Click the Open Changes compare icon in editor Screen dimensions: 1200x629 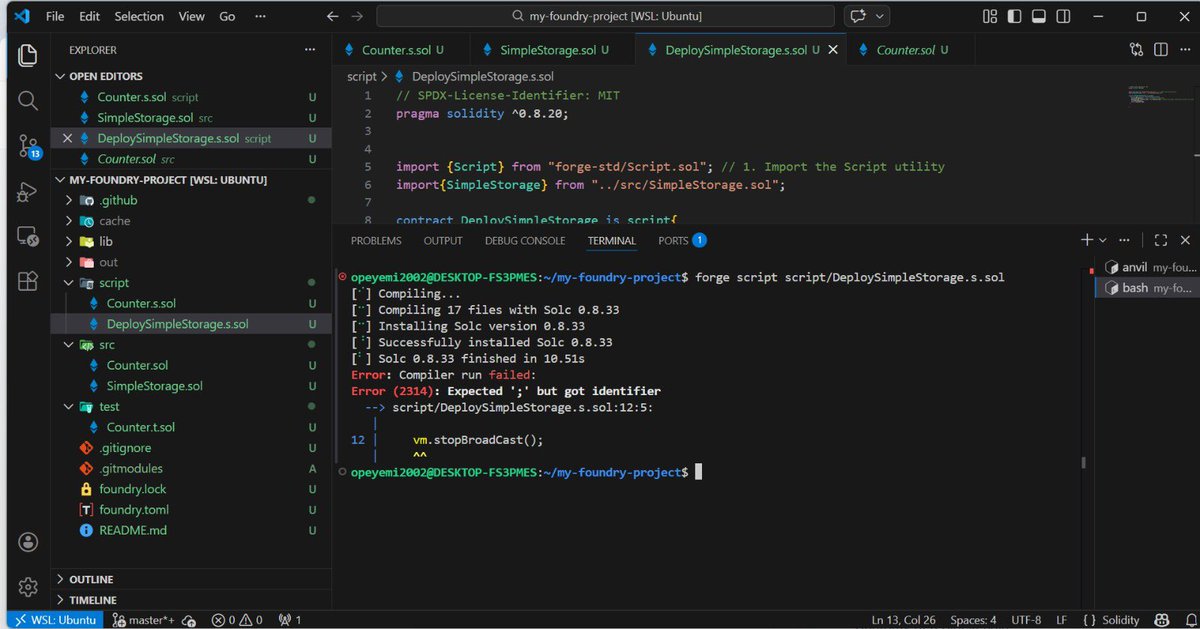click(1137, 49)
